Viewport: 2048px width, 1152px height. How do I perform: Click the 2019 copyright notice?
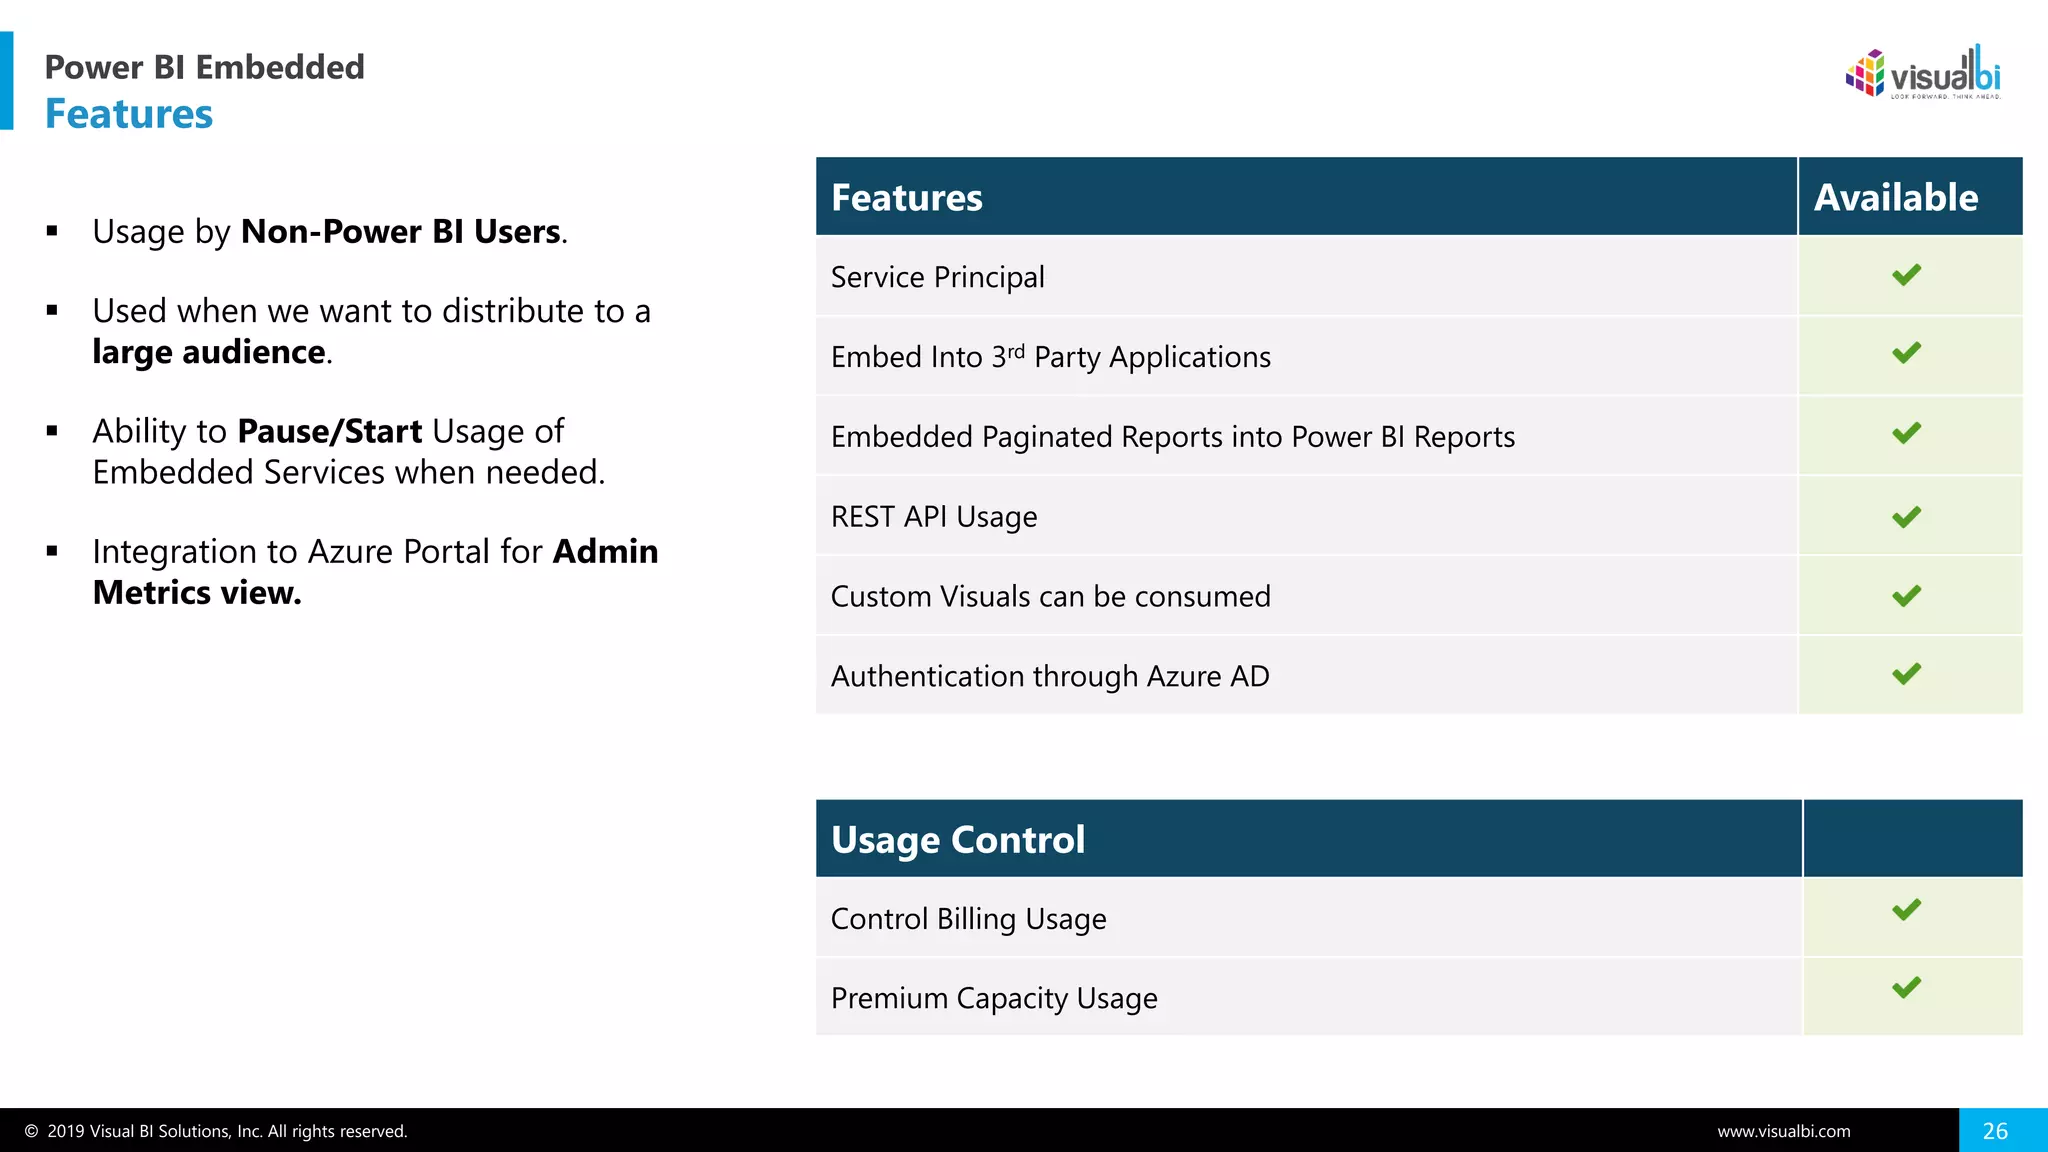coord(216,1131)
